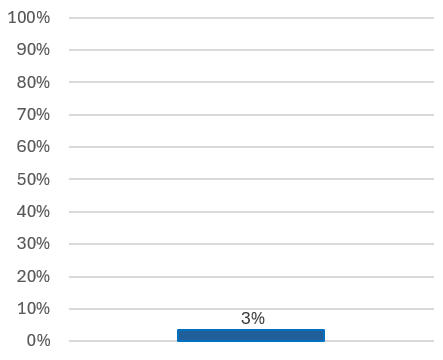Click the gridline at 30%
Screen dimensions: 443x360
tap(251, 244)
